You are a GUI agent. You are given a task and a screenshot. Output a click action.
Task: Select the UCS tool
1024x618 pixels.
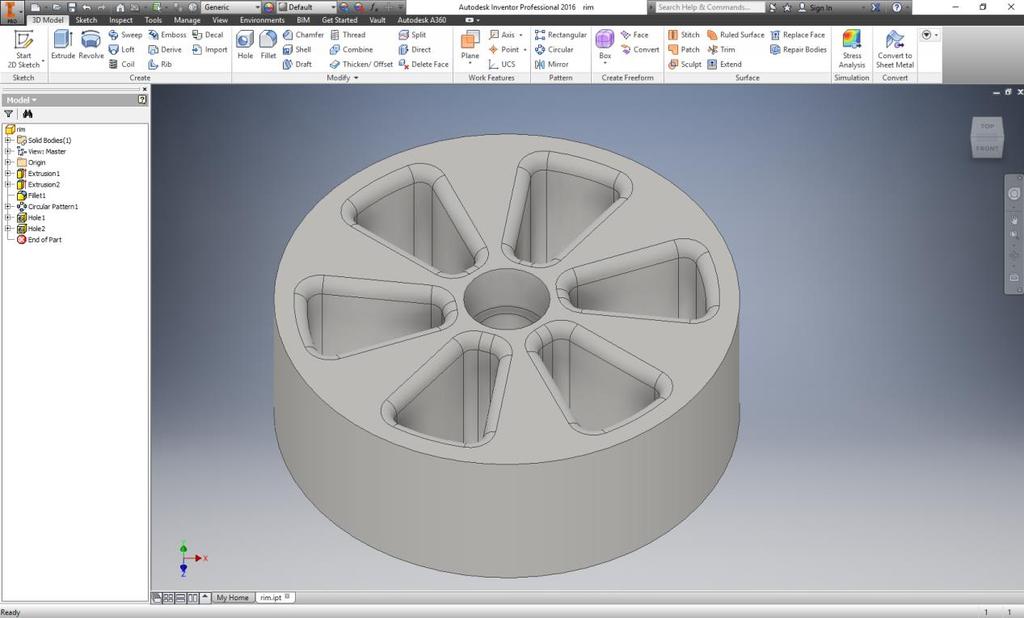tap(502, 64)
